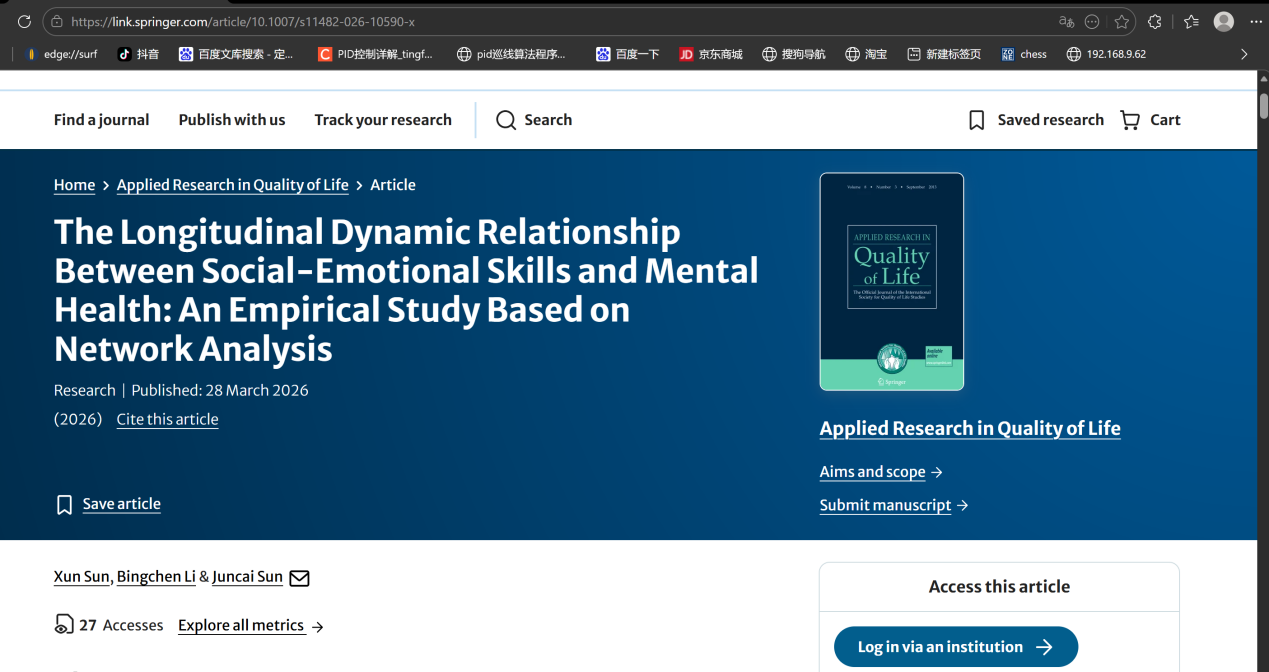Click the browser refresh icon
Viewport: 1269px width, 672px height.
[x=25, y=21]
